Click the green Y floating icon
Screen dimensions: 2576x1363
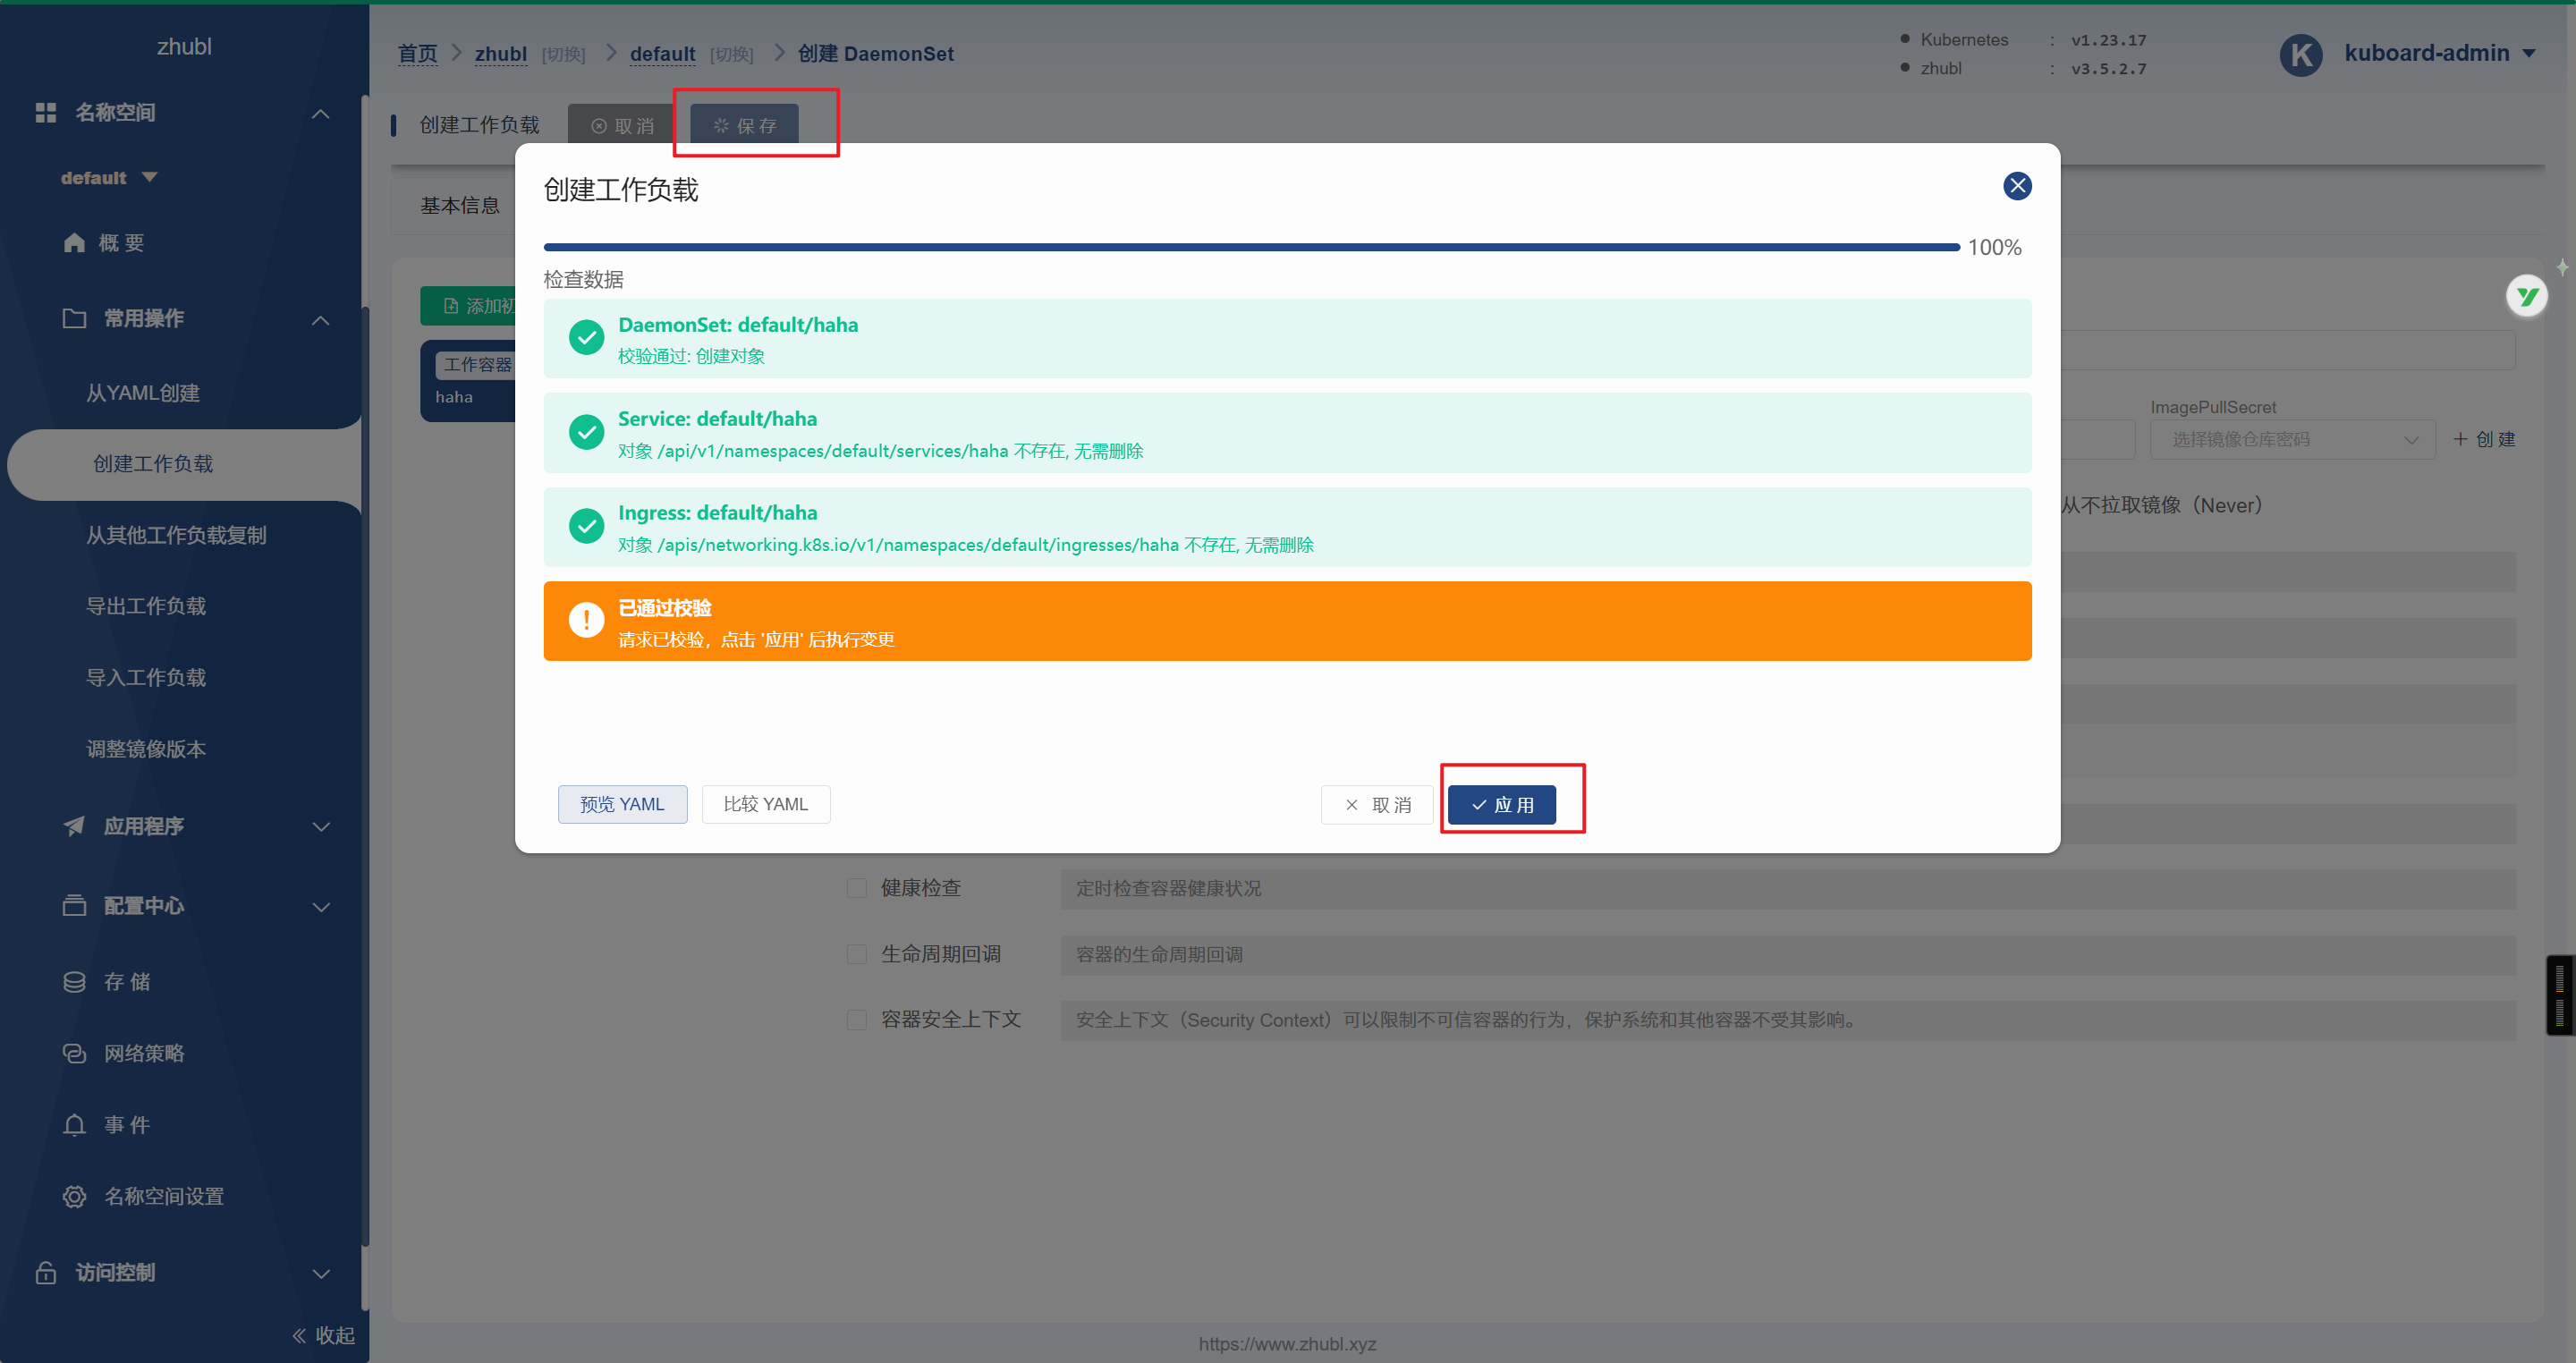tap(2527, 296)
